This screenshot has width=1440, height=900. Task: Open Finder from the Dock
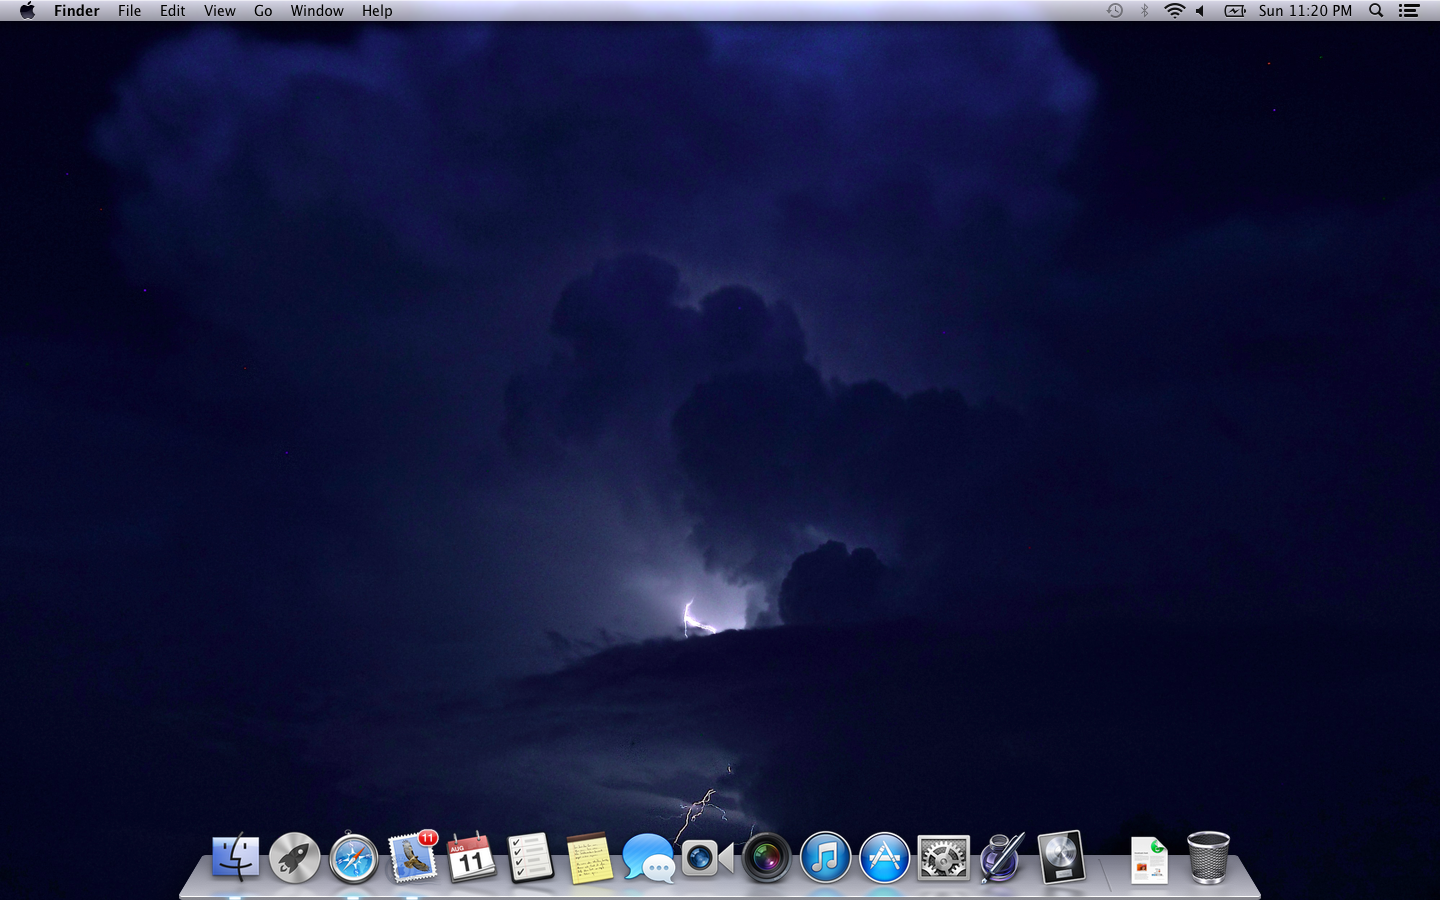[236, 858]
